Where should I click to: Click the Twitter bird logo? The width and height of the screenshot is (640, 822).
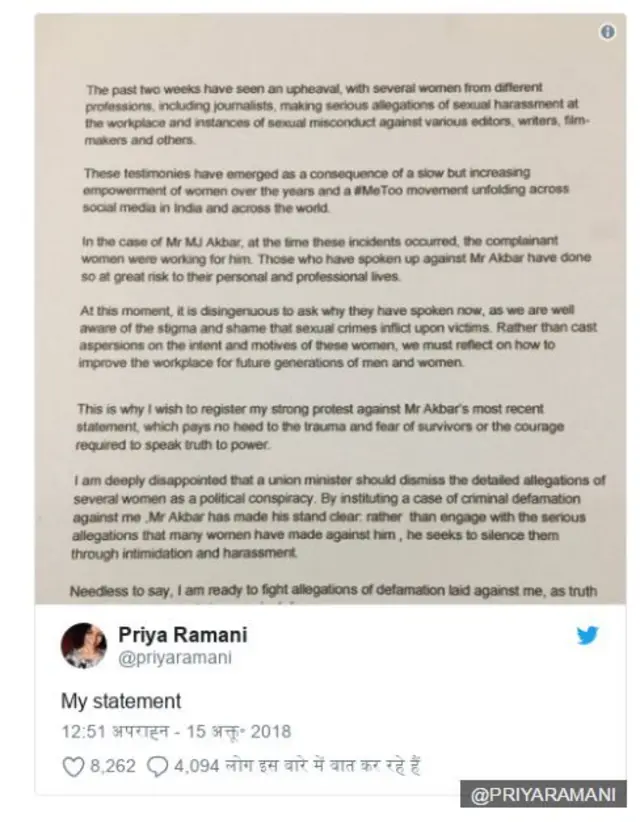(x=587, y=636)
